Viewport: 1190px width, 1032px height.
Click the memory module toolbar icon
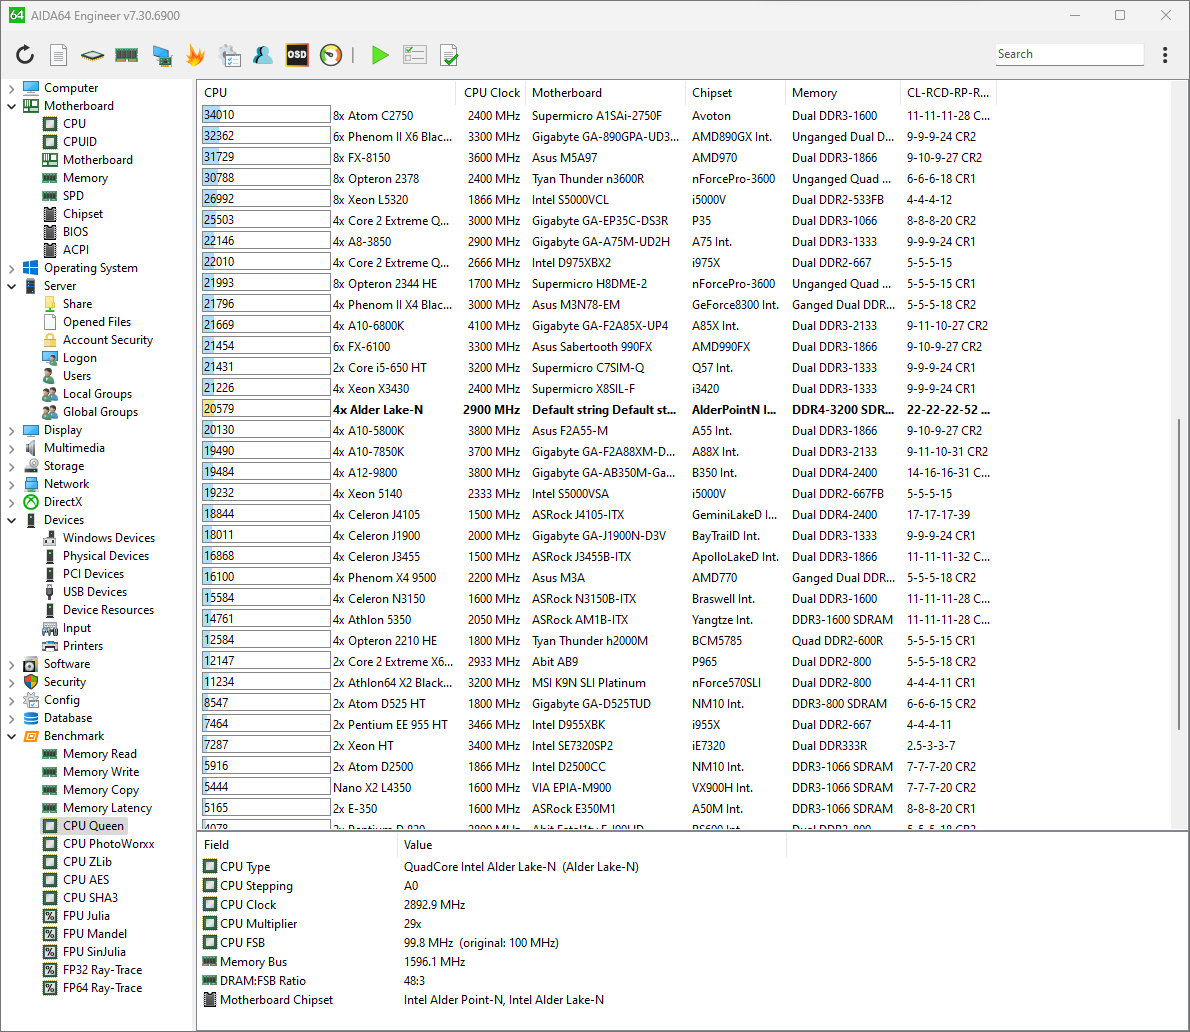coord(126,56)
